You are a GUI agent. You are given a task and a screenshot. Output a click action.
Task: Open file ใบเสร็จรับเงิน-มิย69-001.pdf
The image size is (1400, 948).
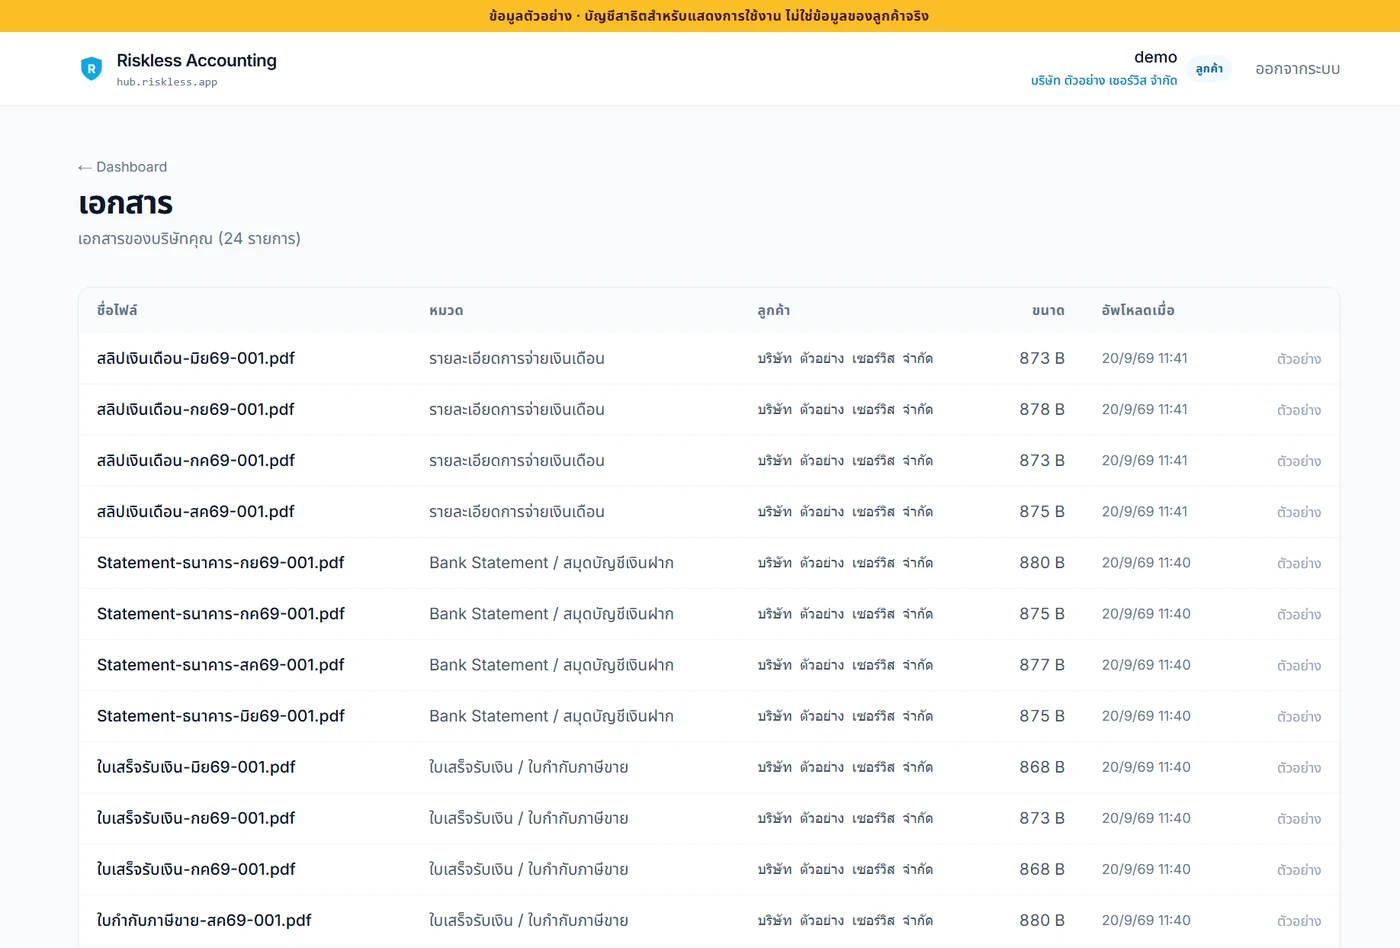pyautogui.click(x=196, y=767)
